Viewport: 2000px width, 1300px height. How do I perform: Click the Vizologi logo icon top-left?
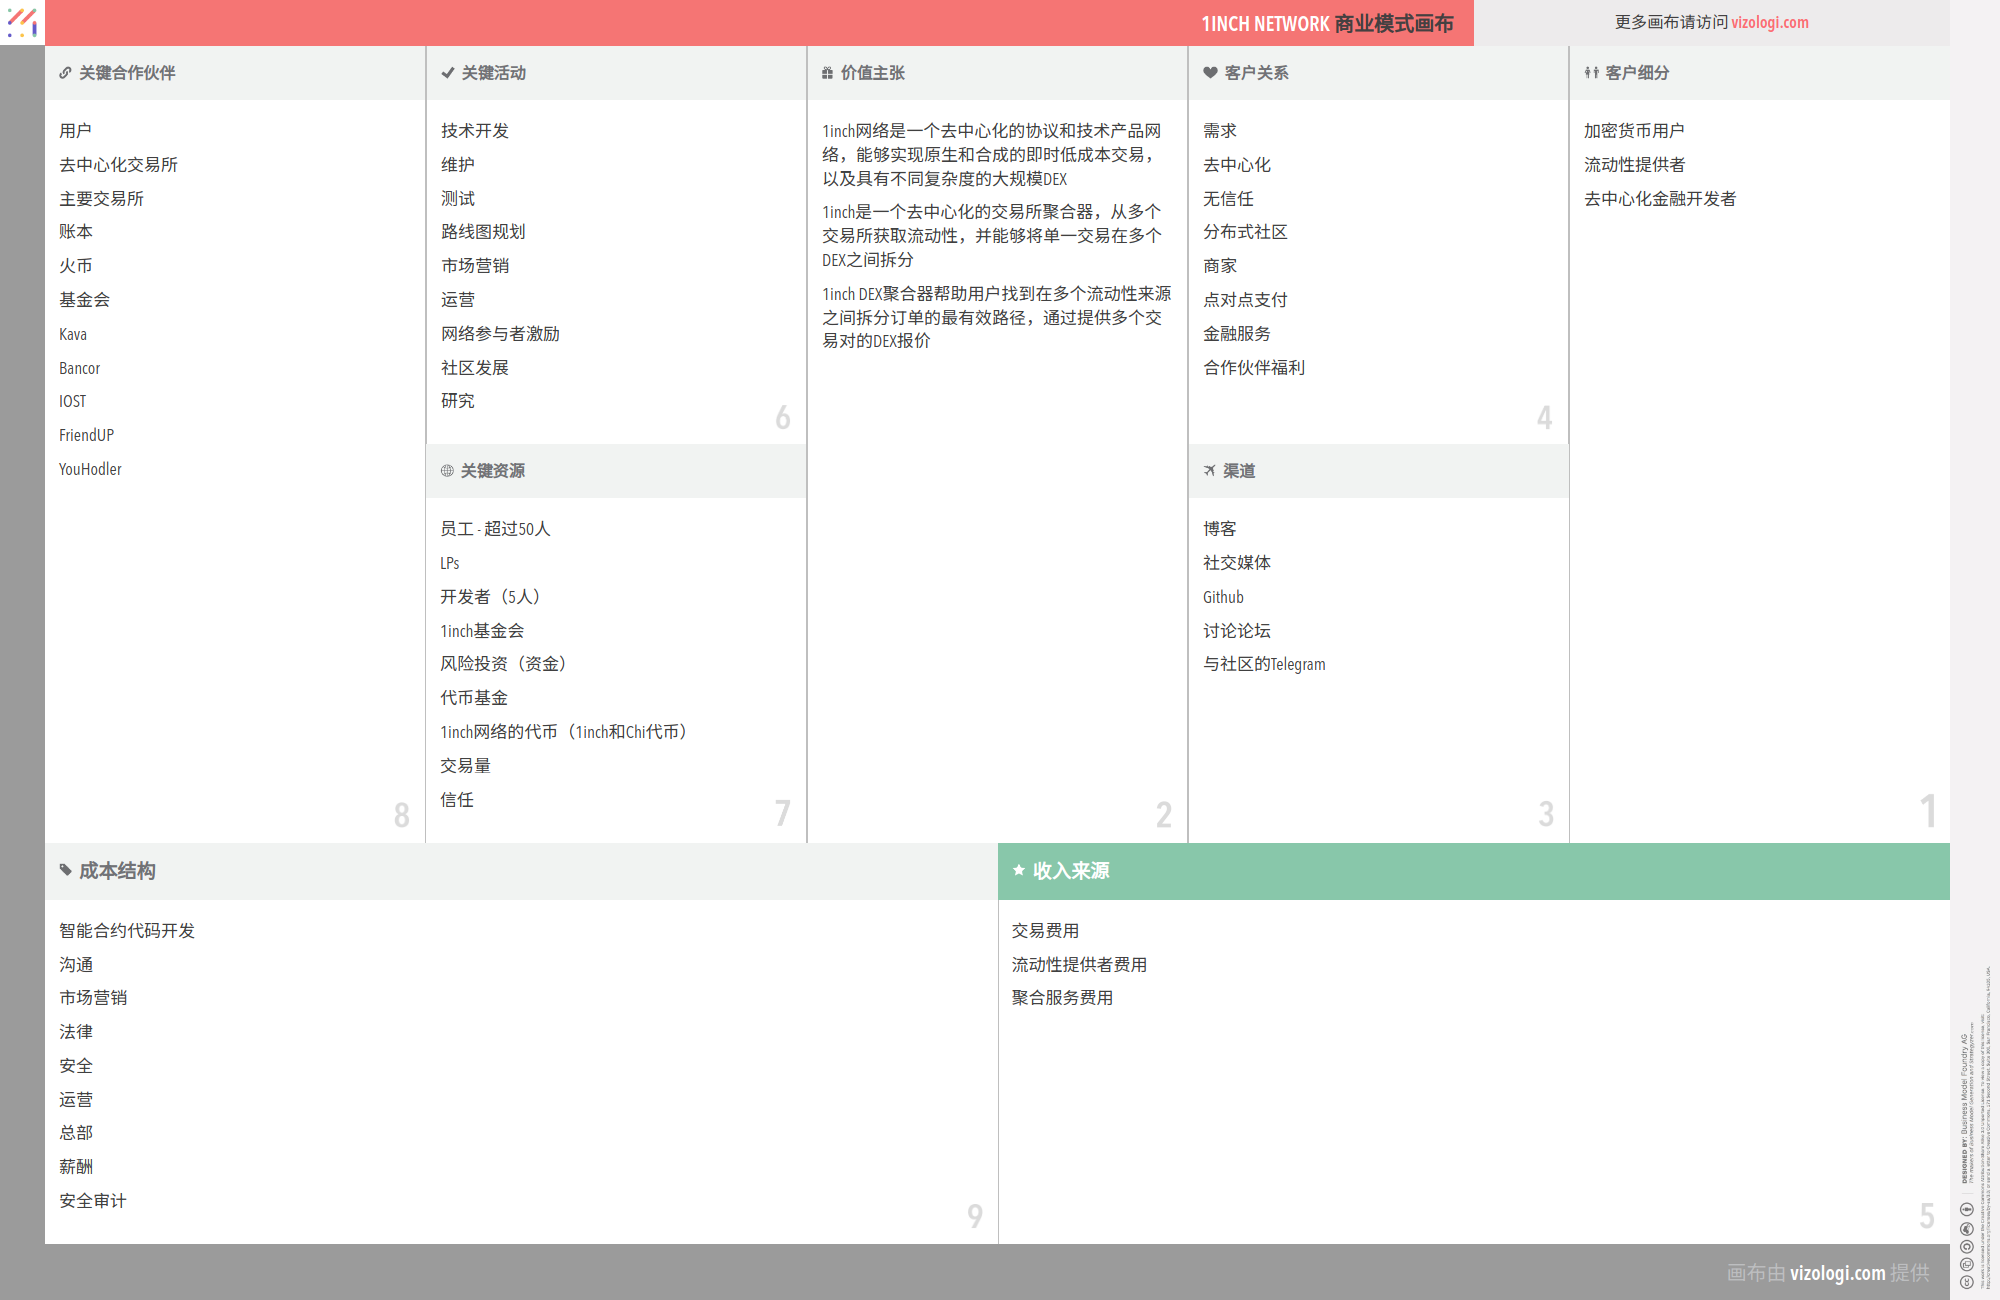point(22,22)
